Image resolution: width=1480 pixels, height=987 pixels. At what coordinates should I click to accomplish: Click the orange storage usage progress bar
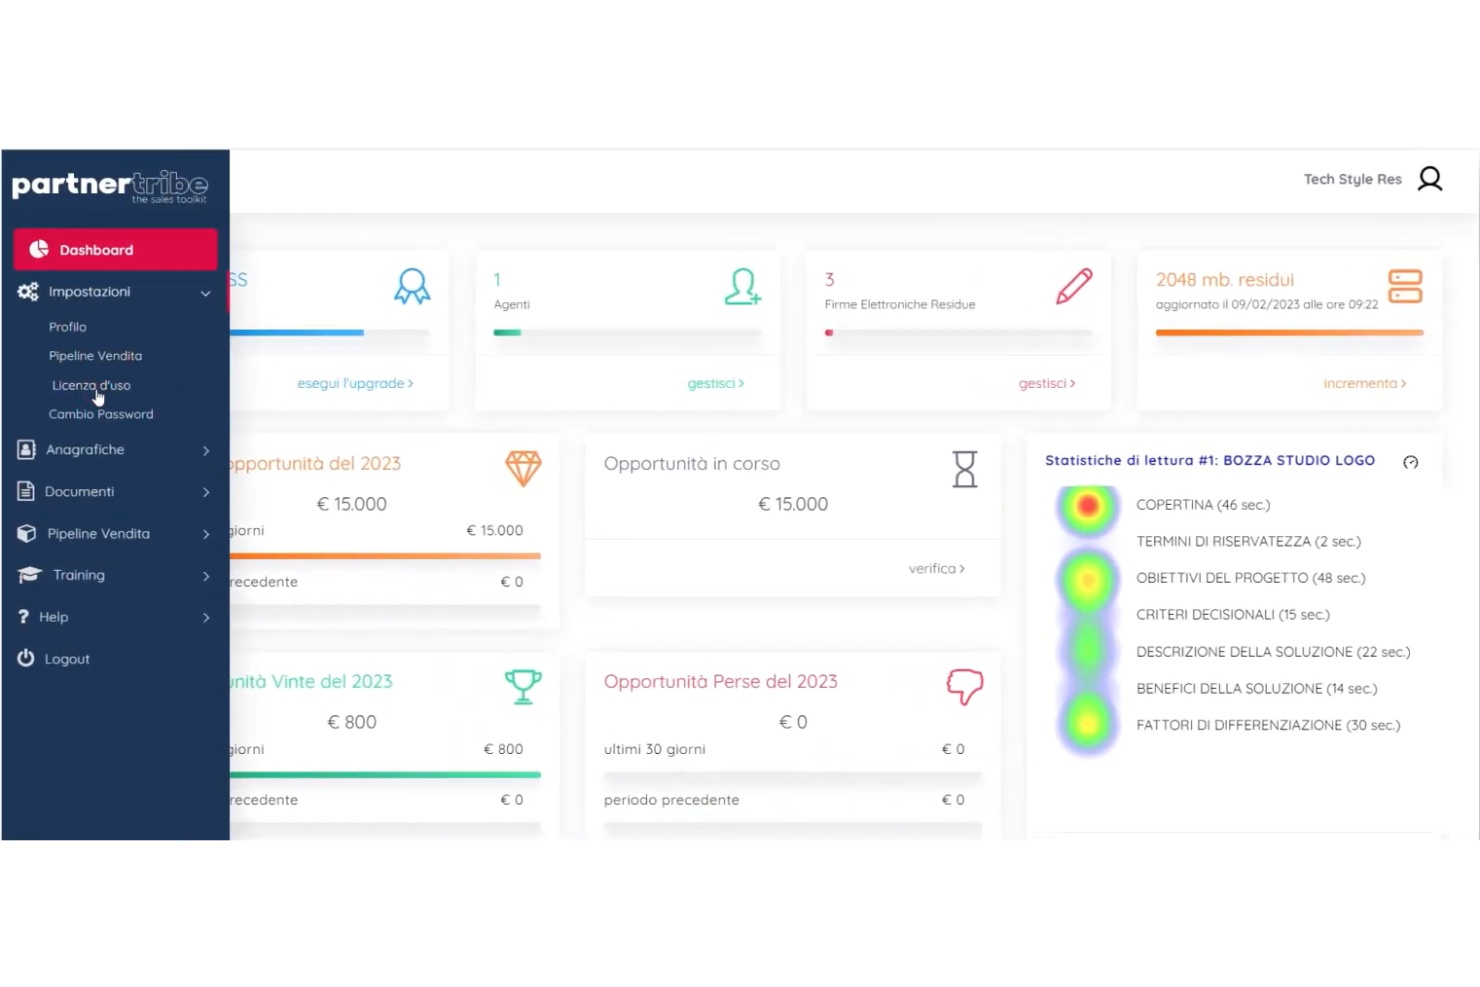click(x=1288, y=332)
